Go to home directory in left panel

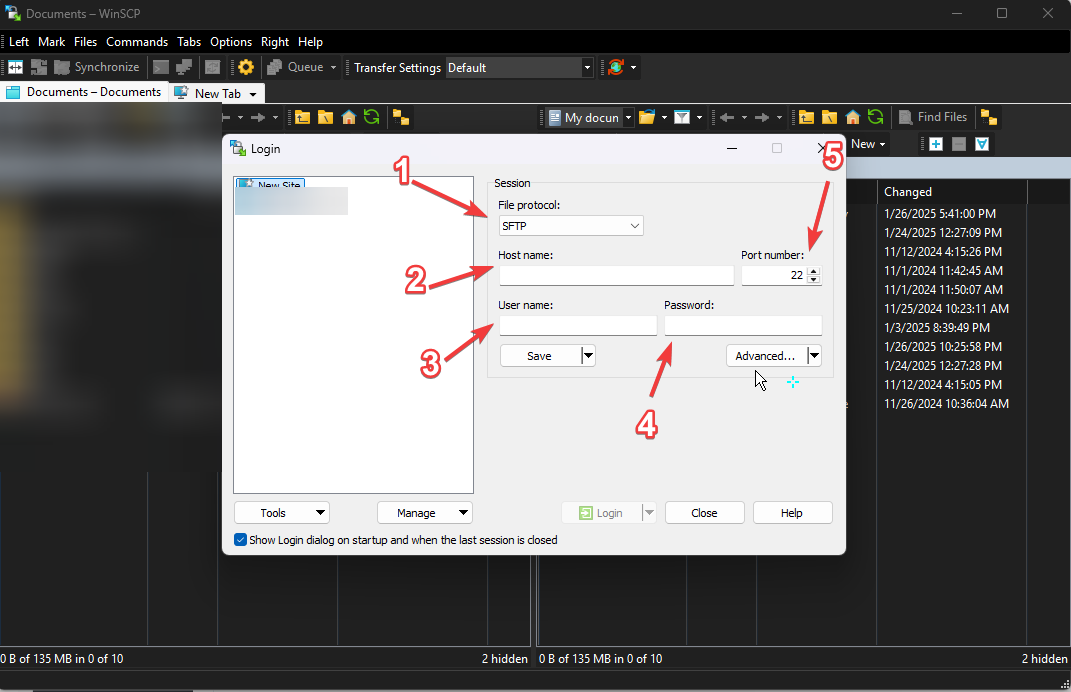[x=348, y=117]
